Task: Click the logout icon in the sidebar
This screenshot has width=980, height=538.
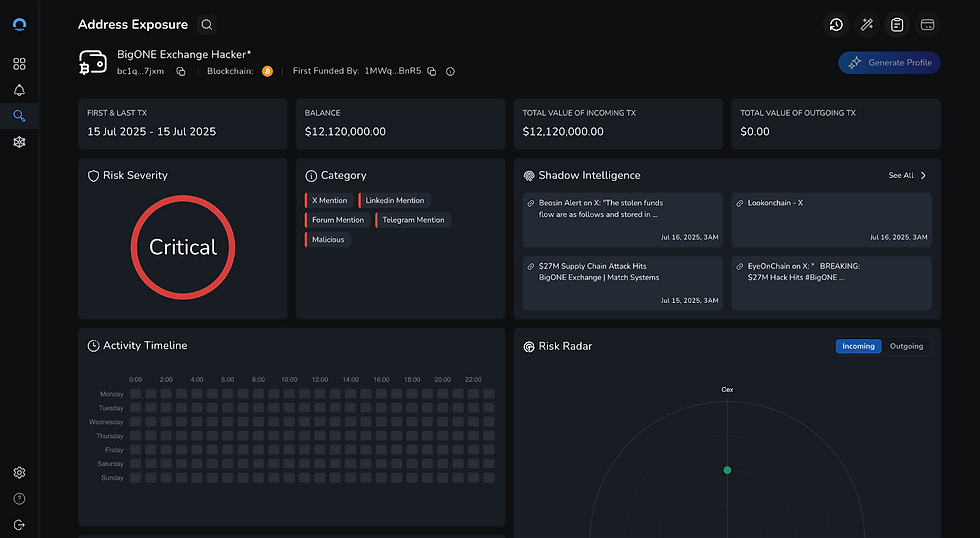Action: click(19, 525)
